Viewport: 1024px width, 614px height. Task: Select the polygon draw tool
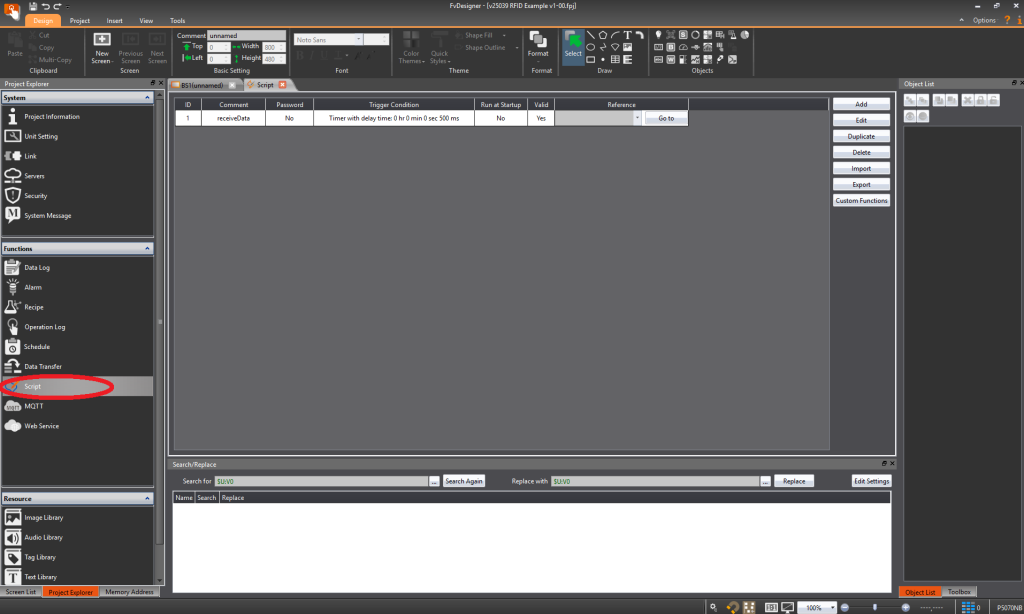[x=603, y=34]
